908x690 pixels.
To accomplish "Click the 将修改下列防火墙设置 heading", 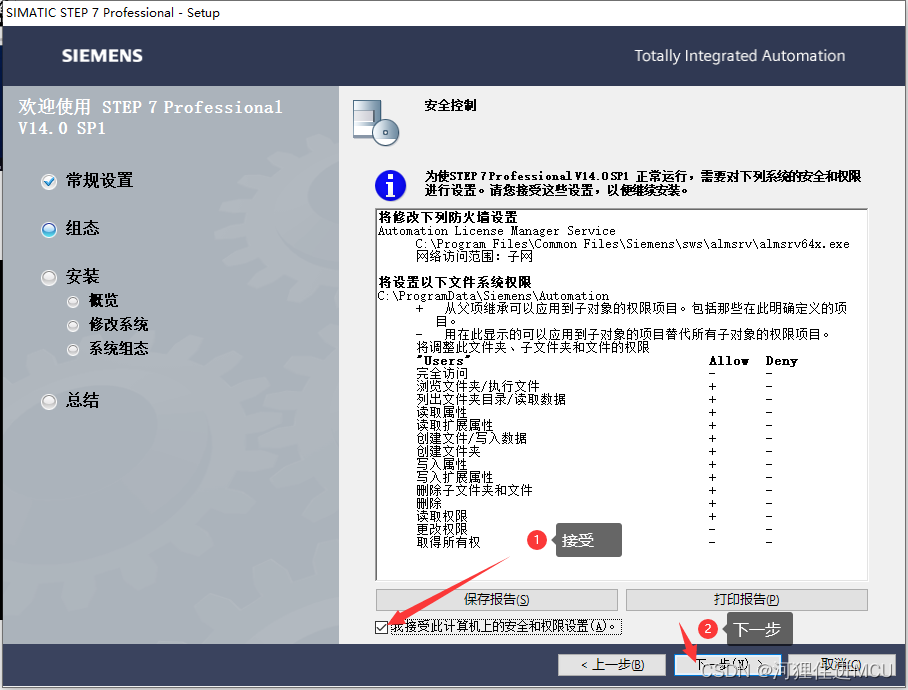I will click(448, 218).
